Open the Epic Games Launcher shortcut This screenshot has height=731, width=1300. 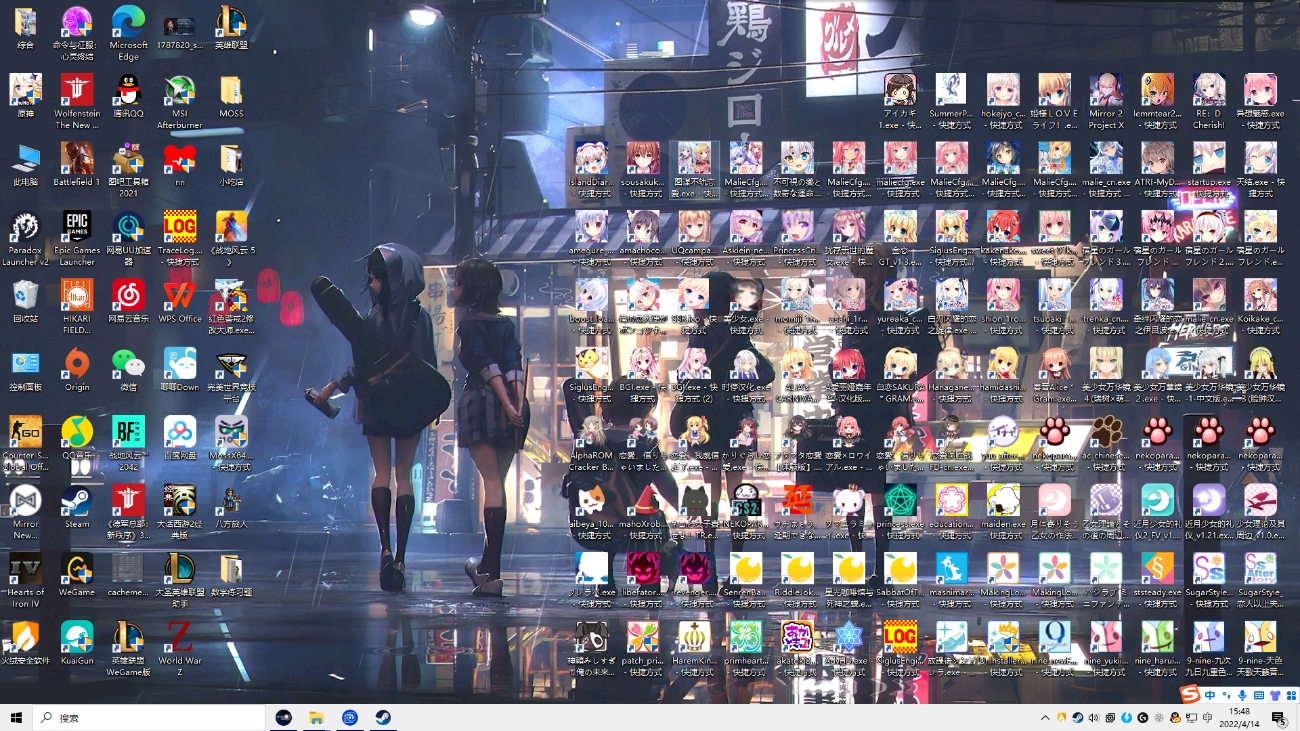(x=77, y=238)
